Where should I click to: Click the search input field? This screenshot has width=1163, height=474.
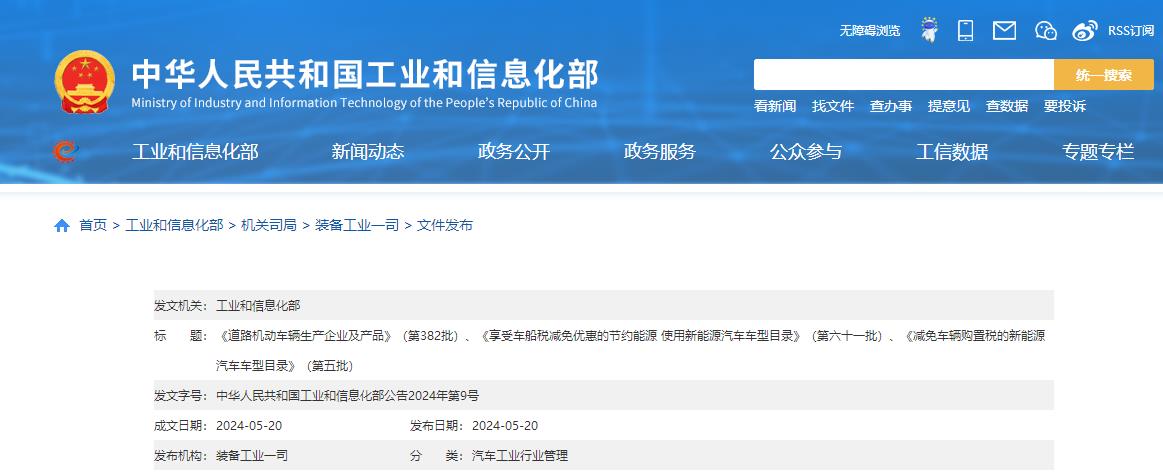[903, 75]
